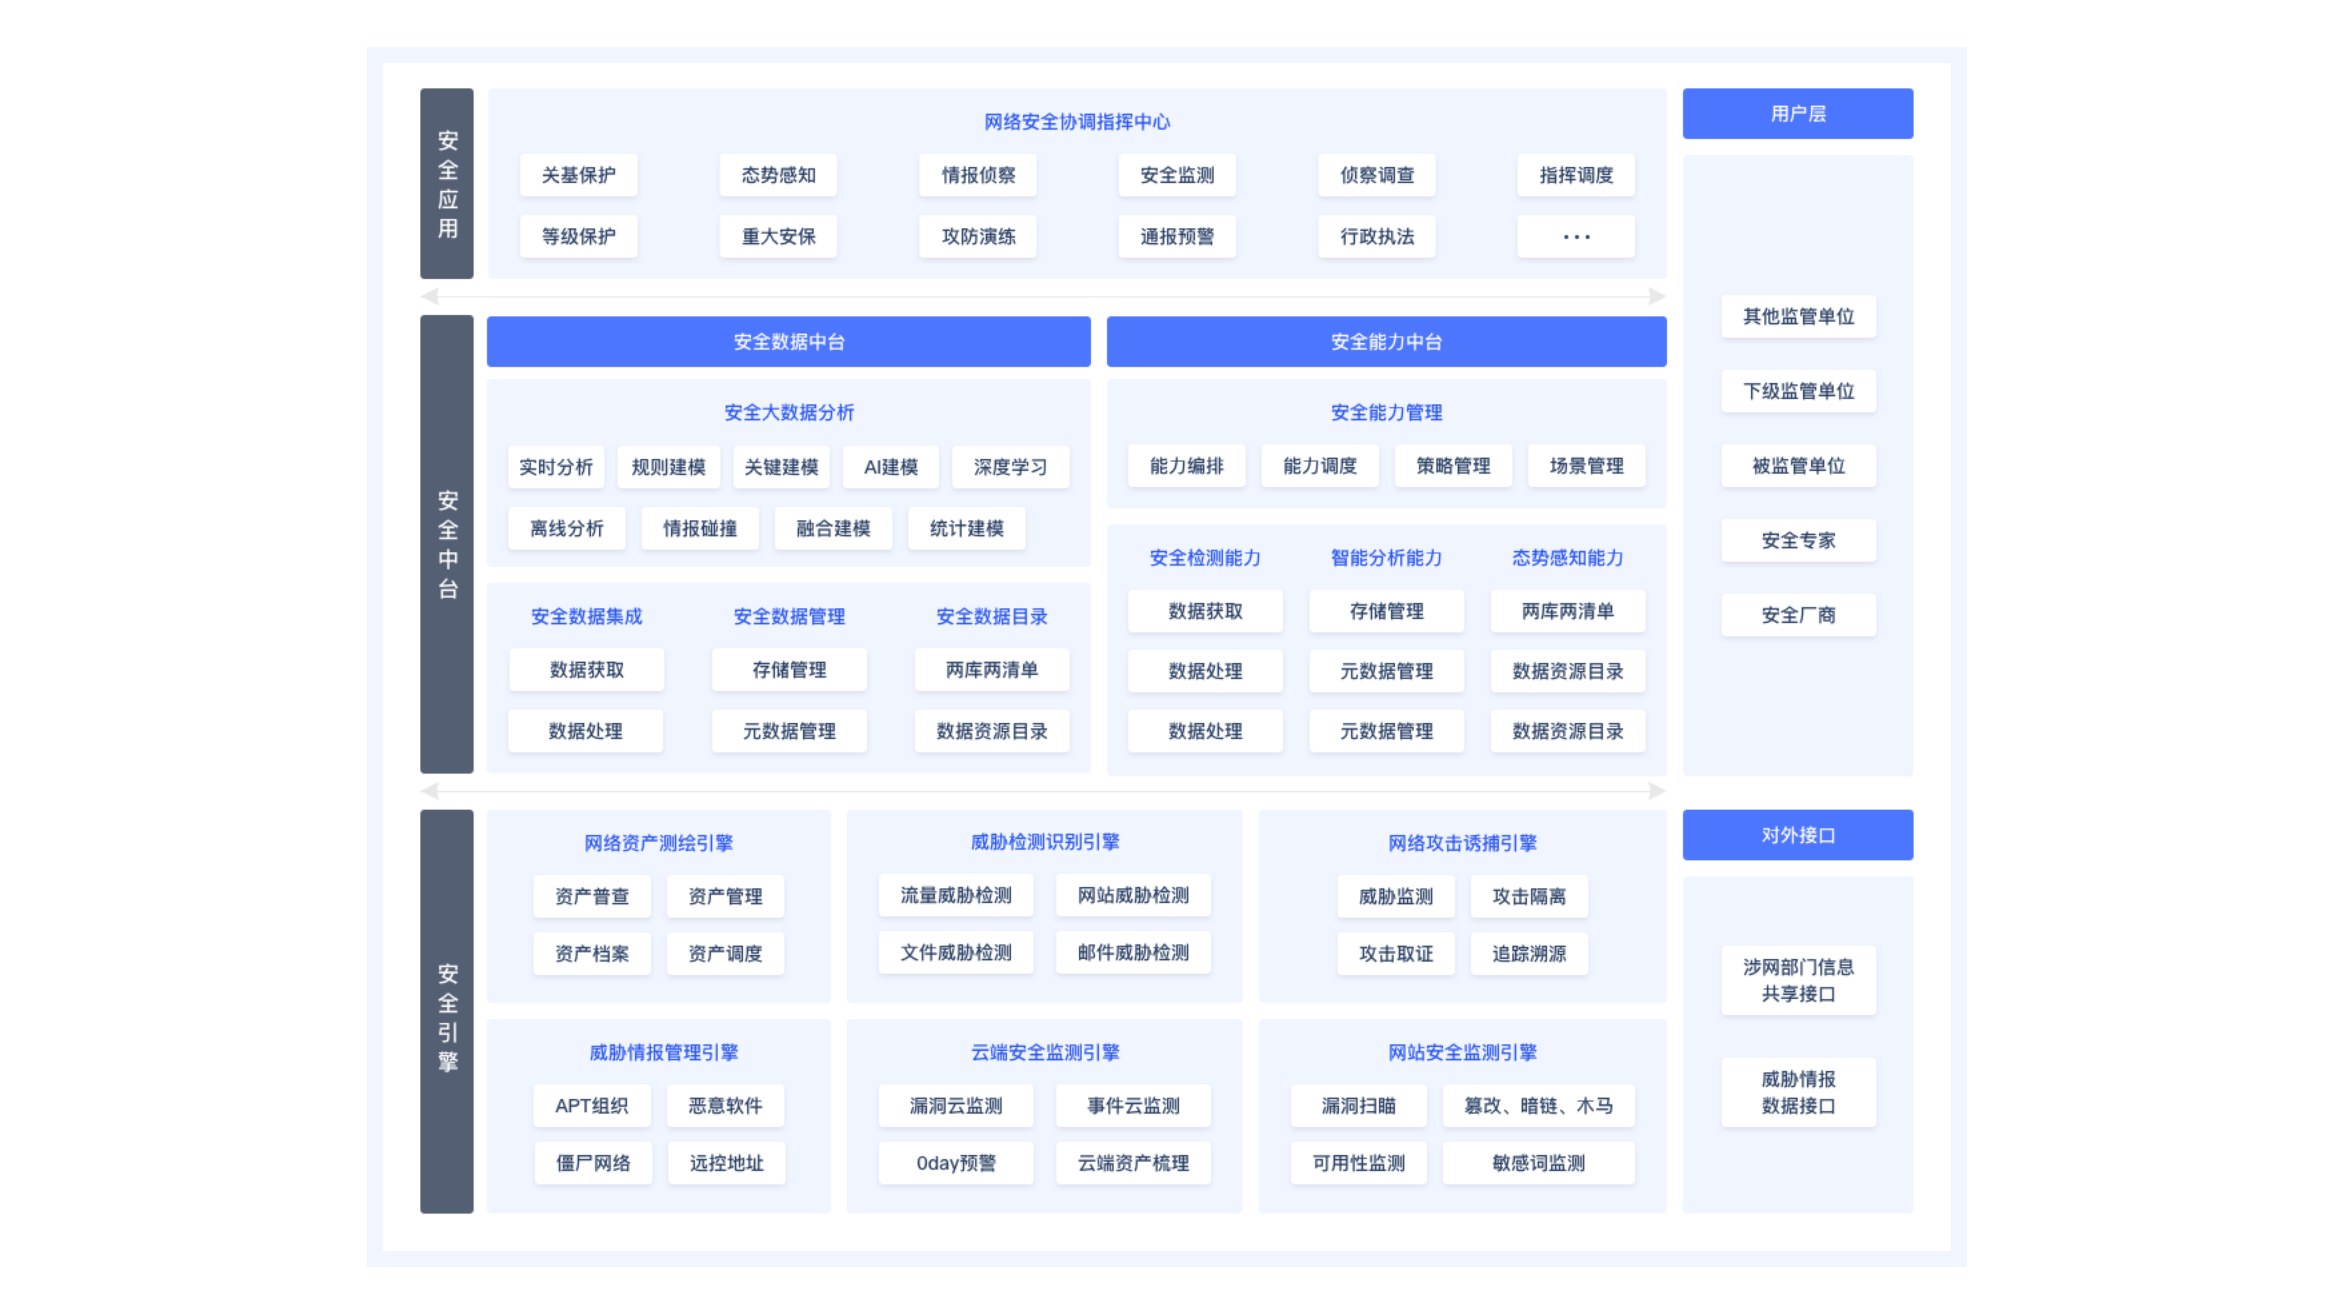
Task: Choose the 场景管理 box
Action: [1586, 466]
